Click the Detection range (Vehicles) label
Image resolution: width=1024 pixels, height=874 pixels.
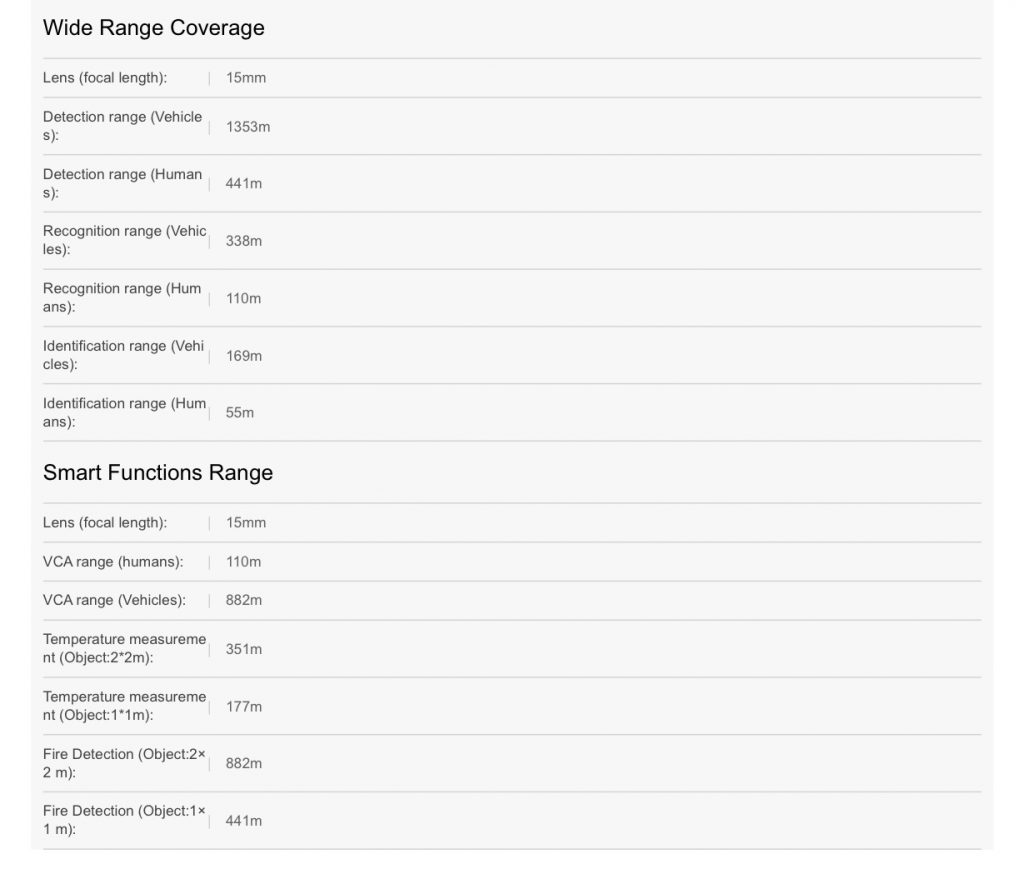[x=122, y=126]
